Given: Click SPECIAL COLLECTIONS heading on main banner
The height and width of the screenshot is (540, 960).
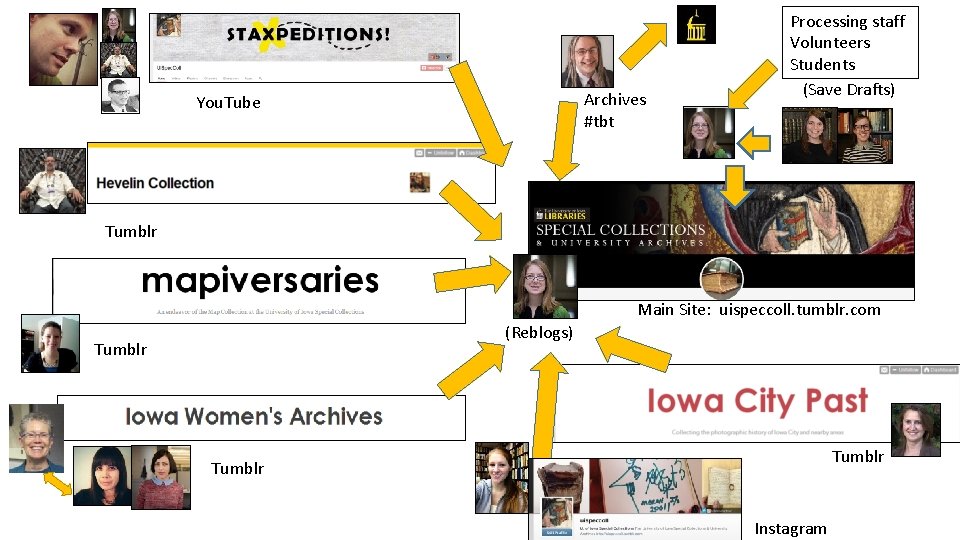Looking at the screenshot, I should click(621, 230).
